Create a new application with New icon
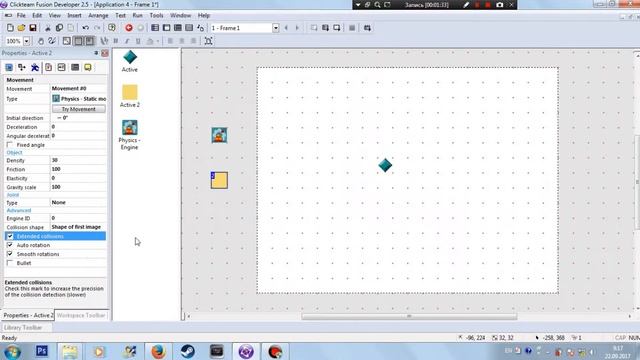The width and height of the screenshot is (640, 360). pyautogui.click(x=10, y=28)
